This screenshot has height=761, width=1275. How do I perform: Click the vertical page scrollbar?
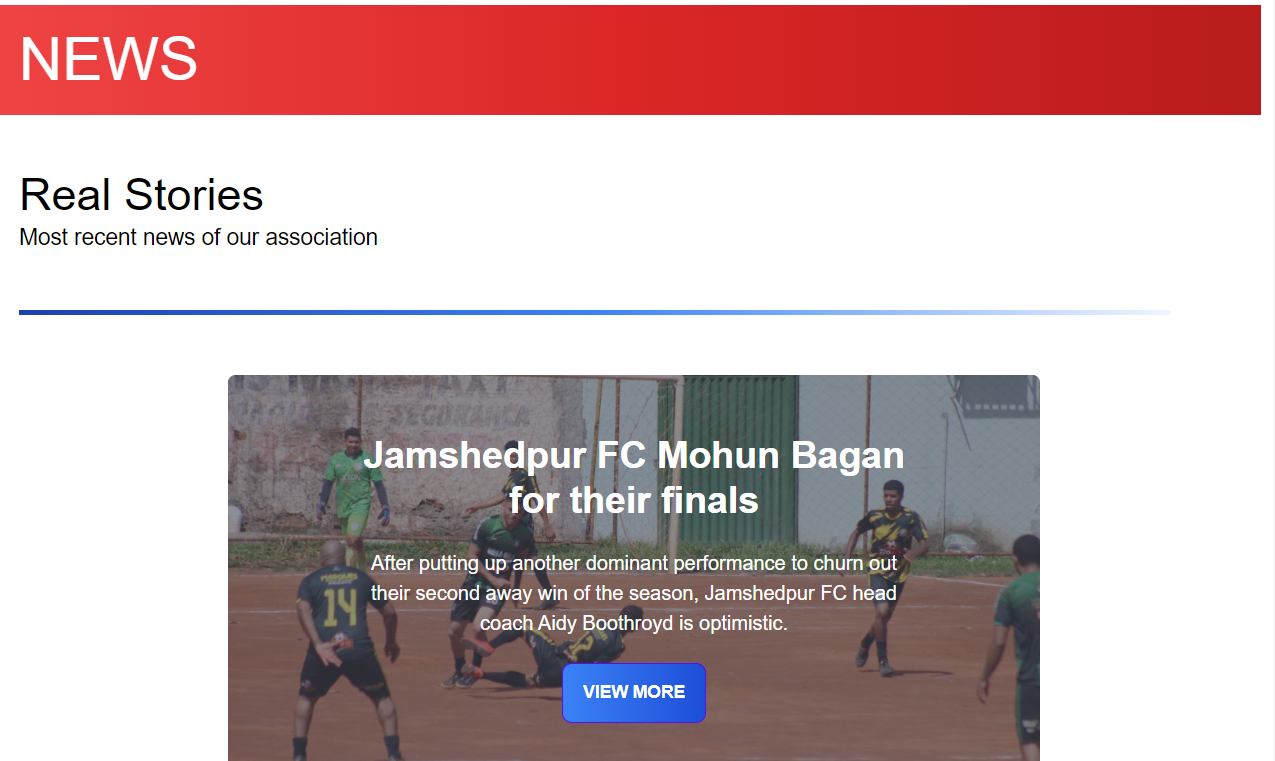coord(1268,380)
